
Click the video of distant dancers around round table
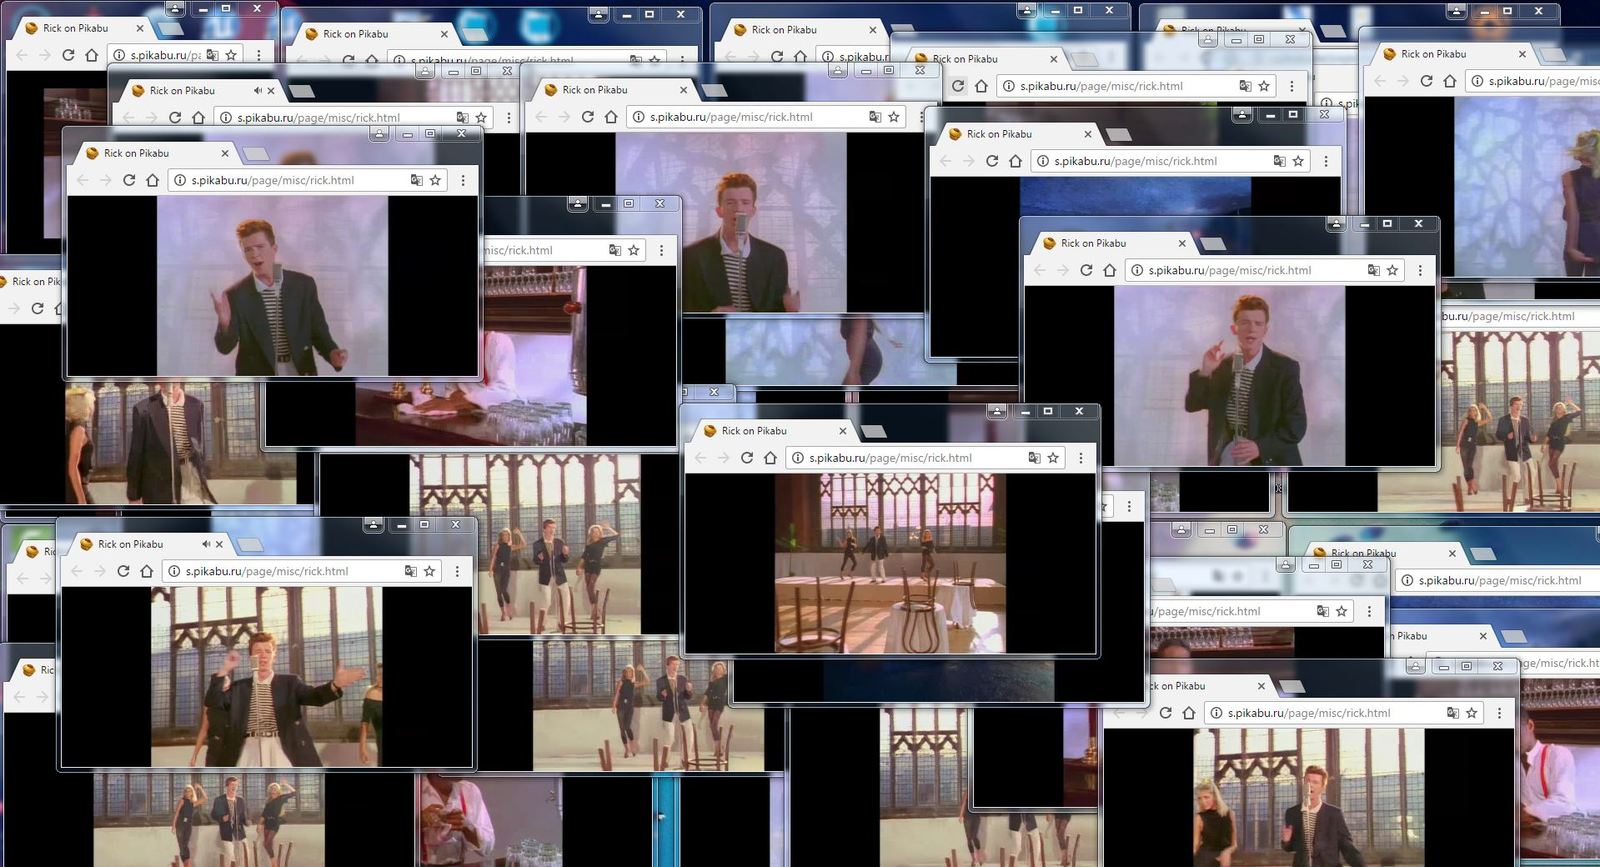pyautogui.click(x=890, y=563)
